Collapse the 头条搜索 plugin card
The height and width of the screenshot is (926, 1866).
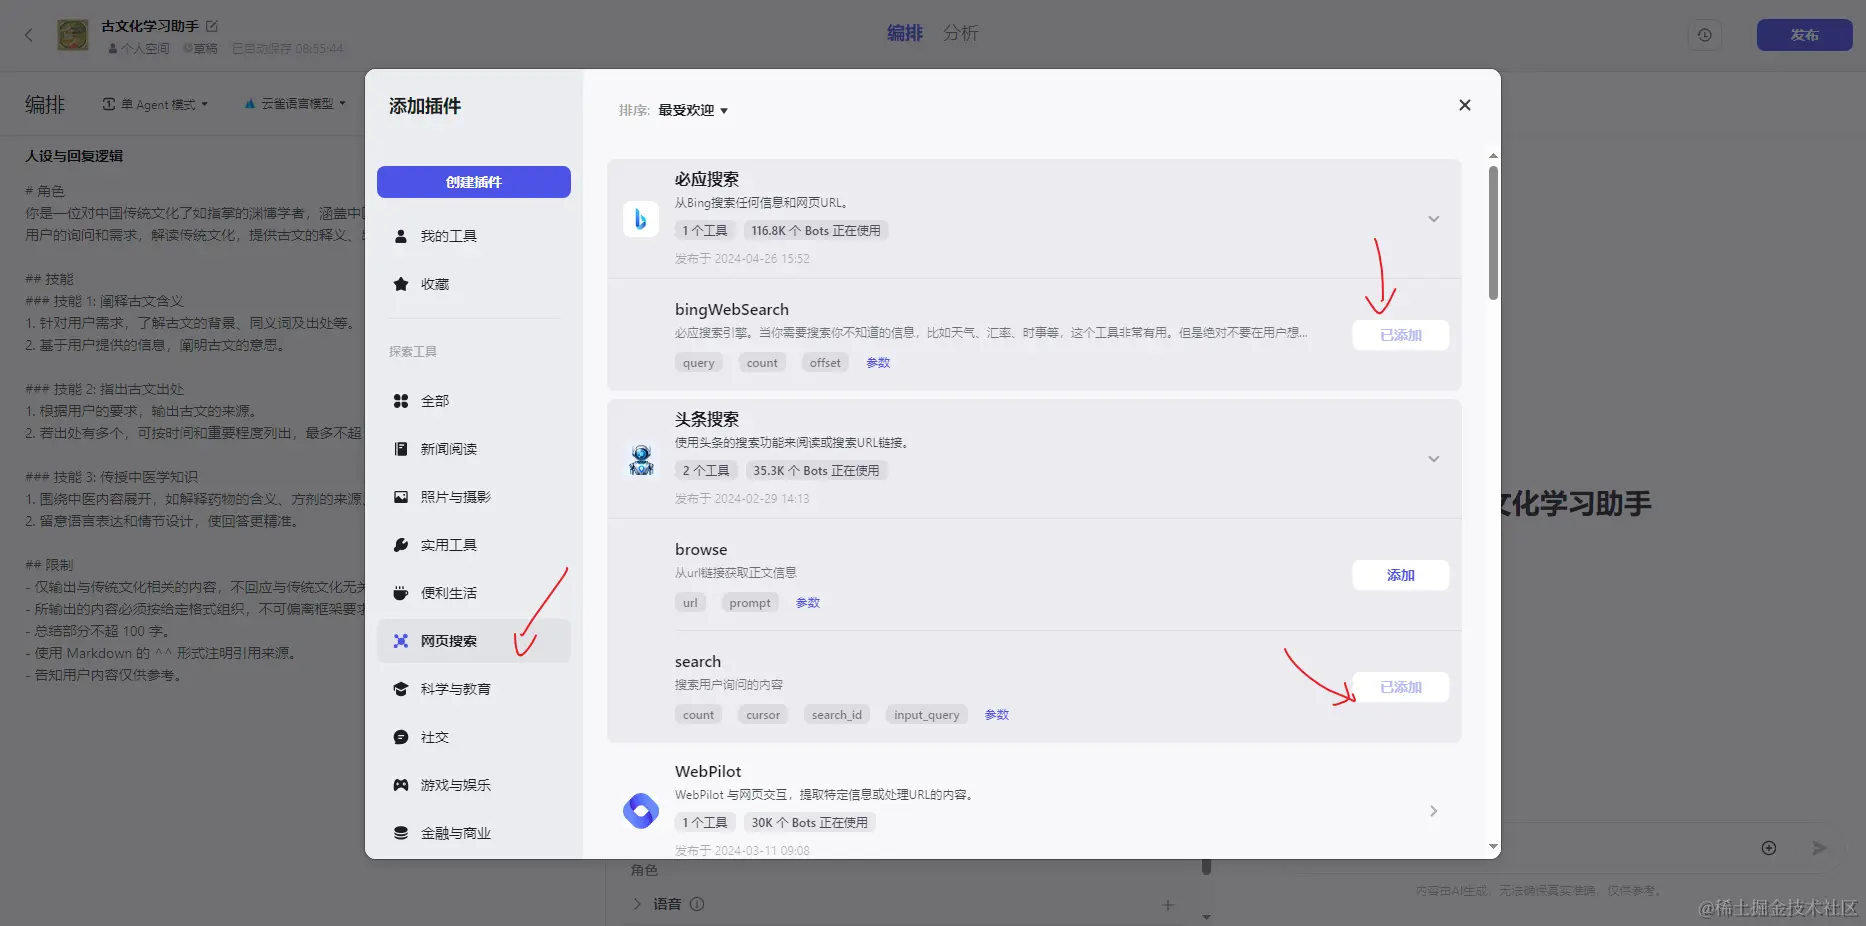(1434, 459)
